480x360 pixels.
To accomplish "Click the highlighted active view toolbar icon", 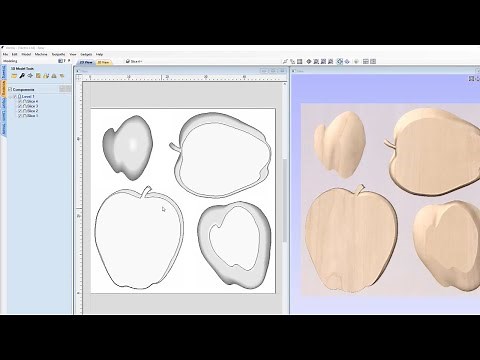I will point(340,61).
